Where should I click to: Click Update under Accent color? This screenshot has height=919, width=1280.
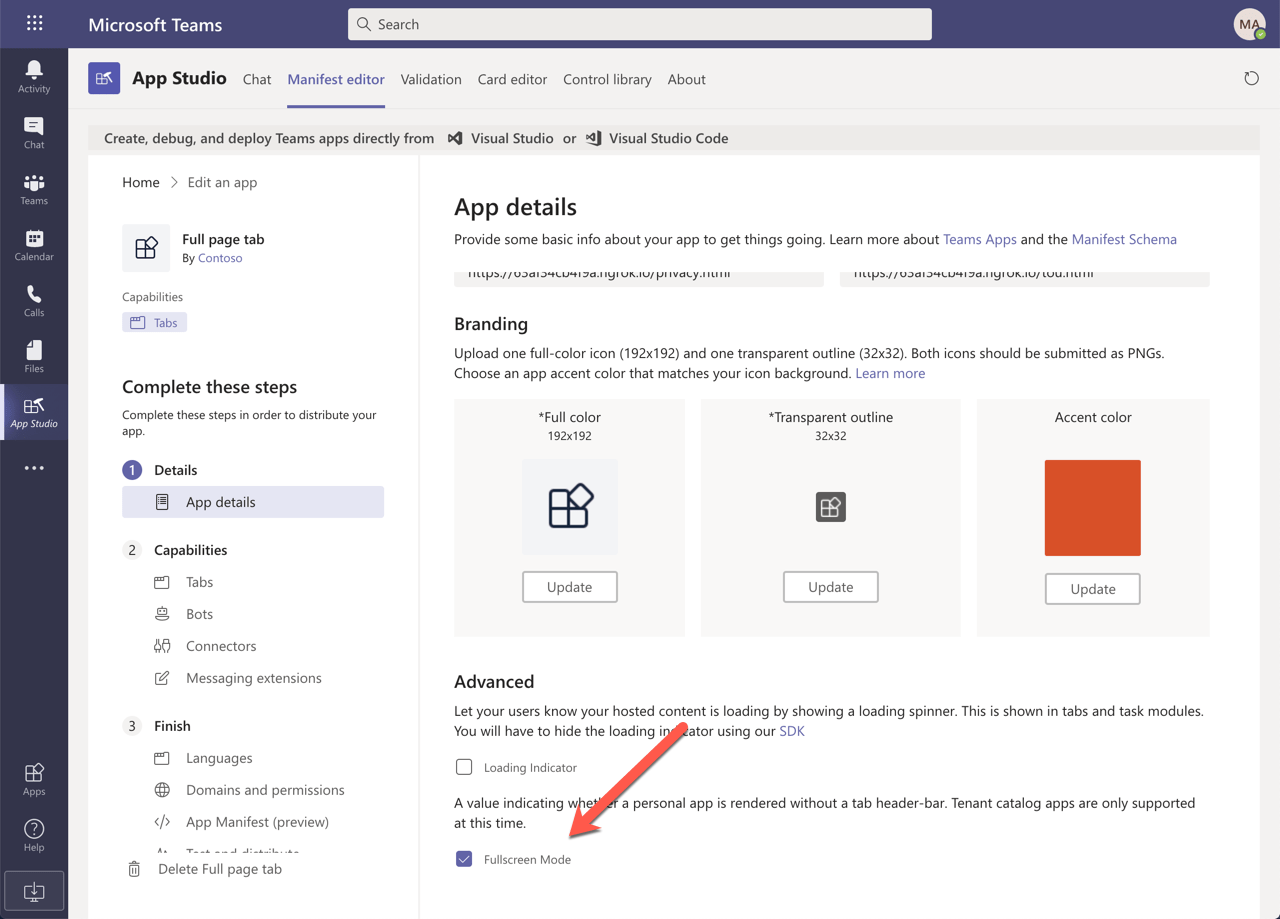[1093, 589]
